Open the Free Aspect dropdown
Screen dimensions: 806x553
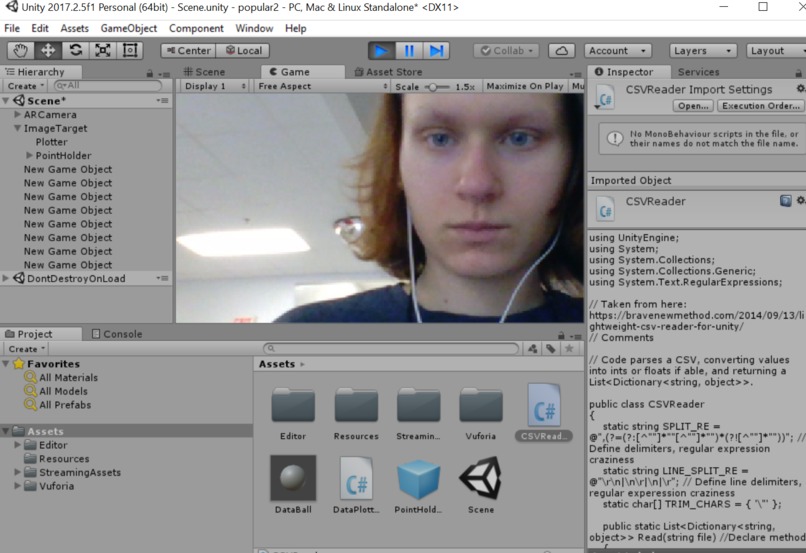coord(322,86)
